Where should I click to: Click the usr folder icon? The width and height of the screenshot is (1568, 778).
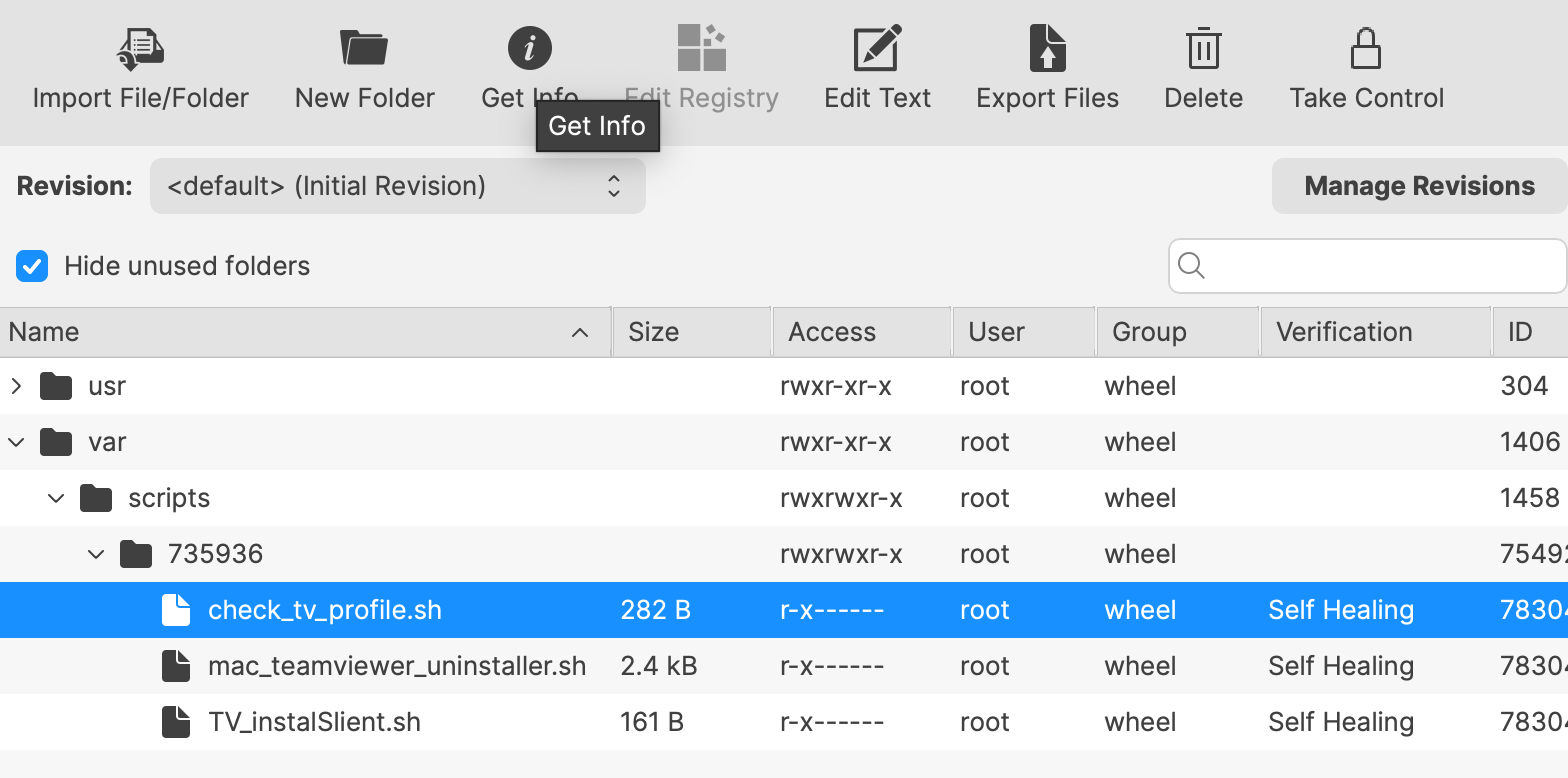pos(56,386)
